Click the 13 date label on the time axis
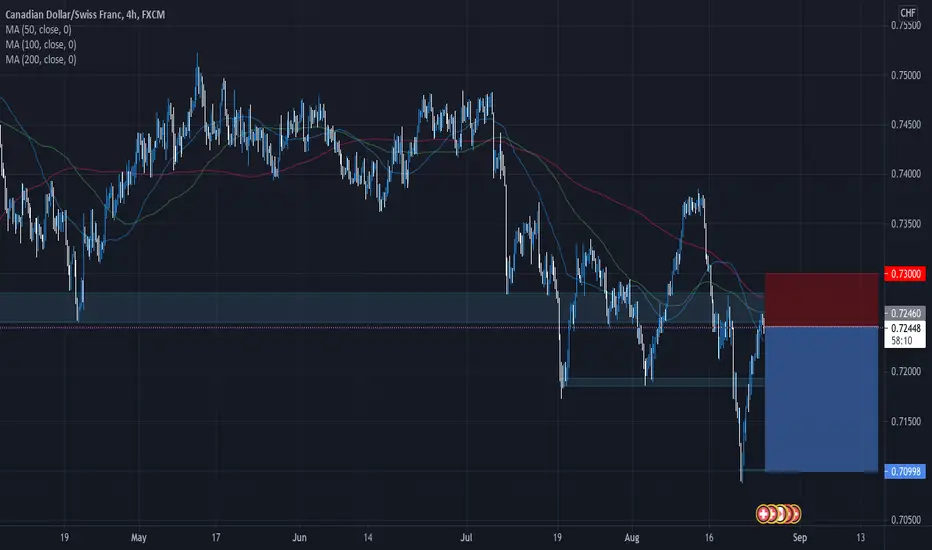This screenshot has width=932, height=550. 861,538
